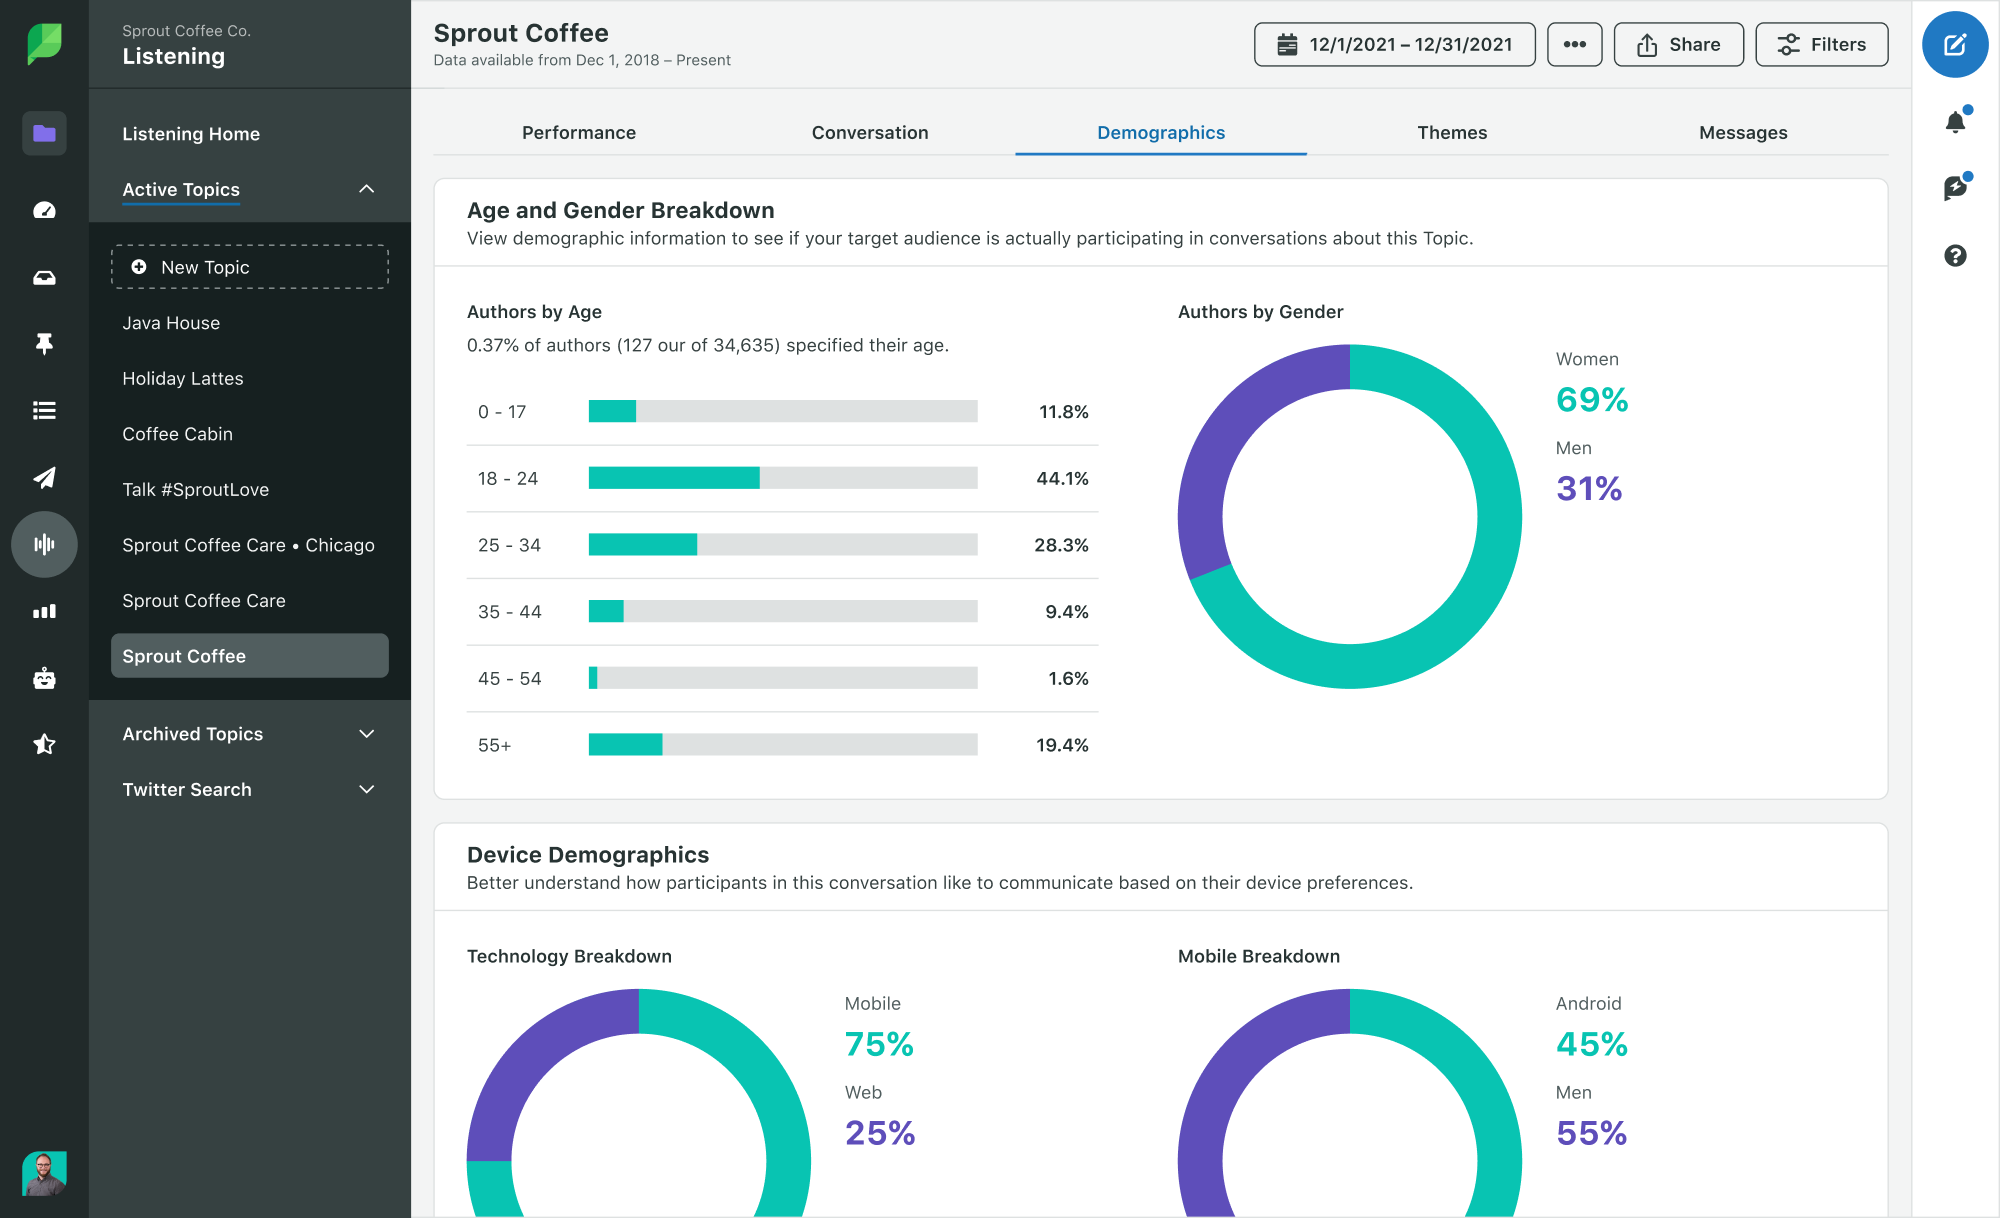The width and height of the screenshot is (2000, 1218).
Task: Select Holiday Lattes topic
Action: (183, 378)
